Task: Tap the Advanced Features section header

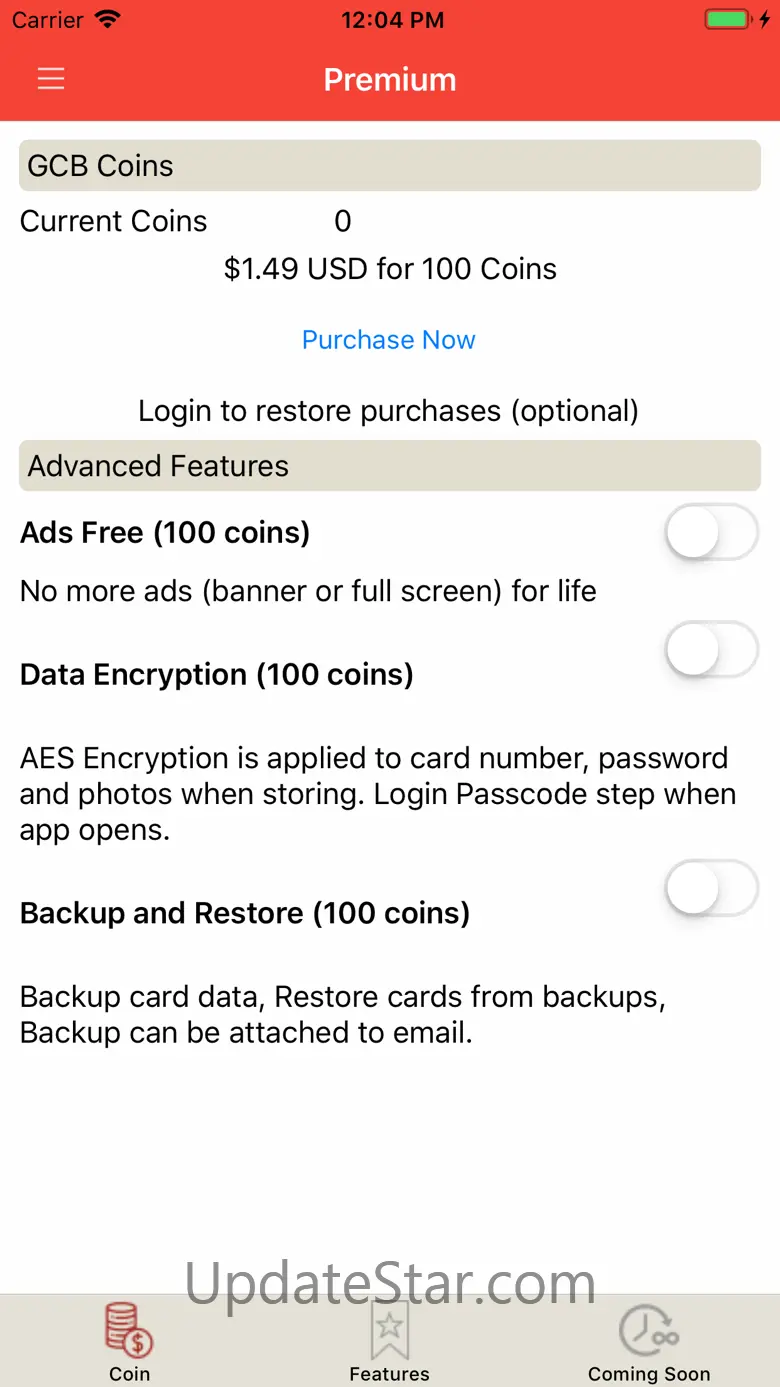Action: tap(389, 466)
